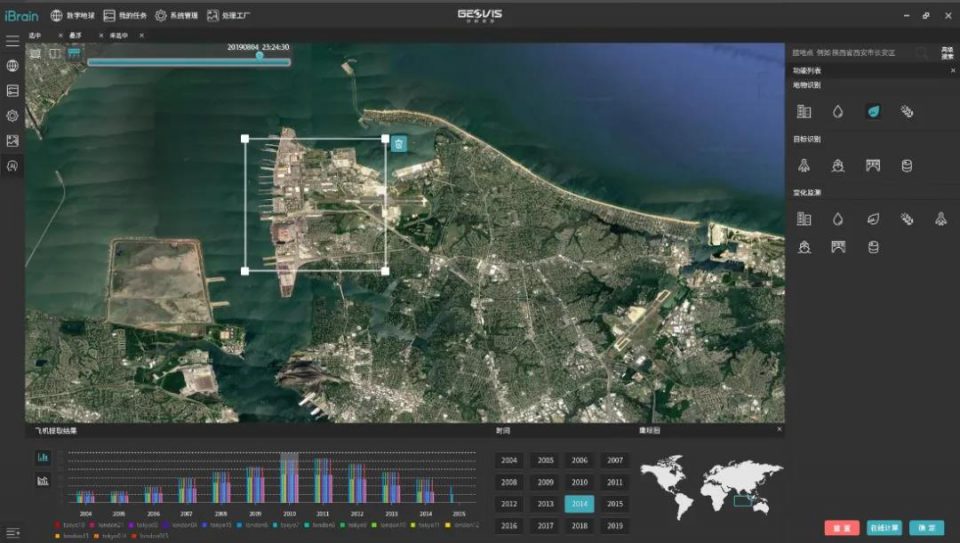960x543 pixels.
Task: Open the globe icon in left sidebar
Action: point(12,66)
